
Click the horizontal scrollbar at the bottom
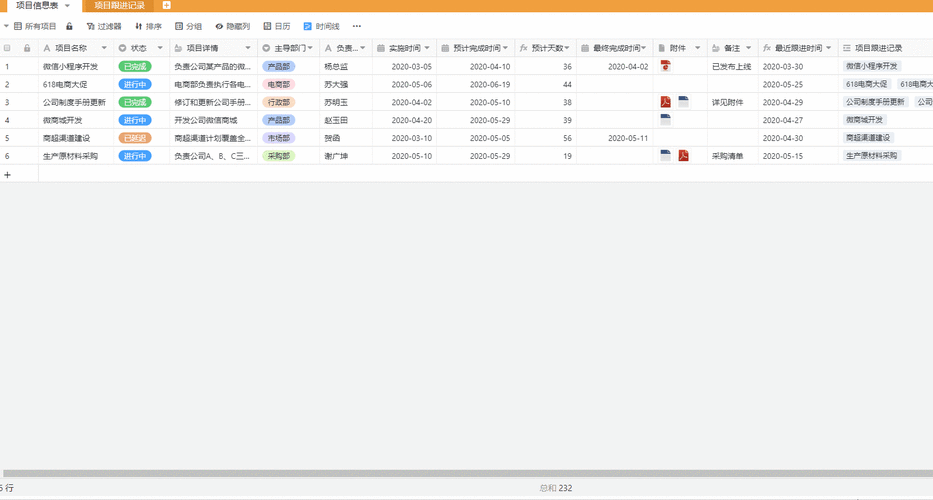(x=466, y=474)
